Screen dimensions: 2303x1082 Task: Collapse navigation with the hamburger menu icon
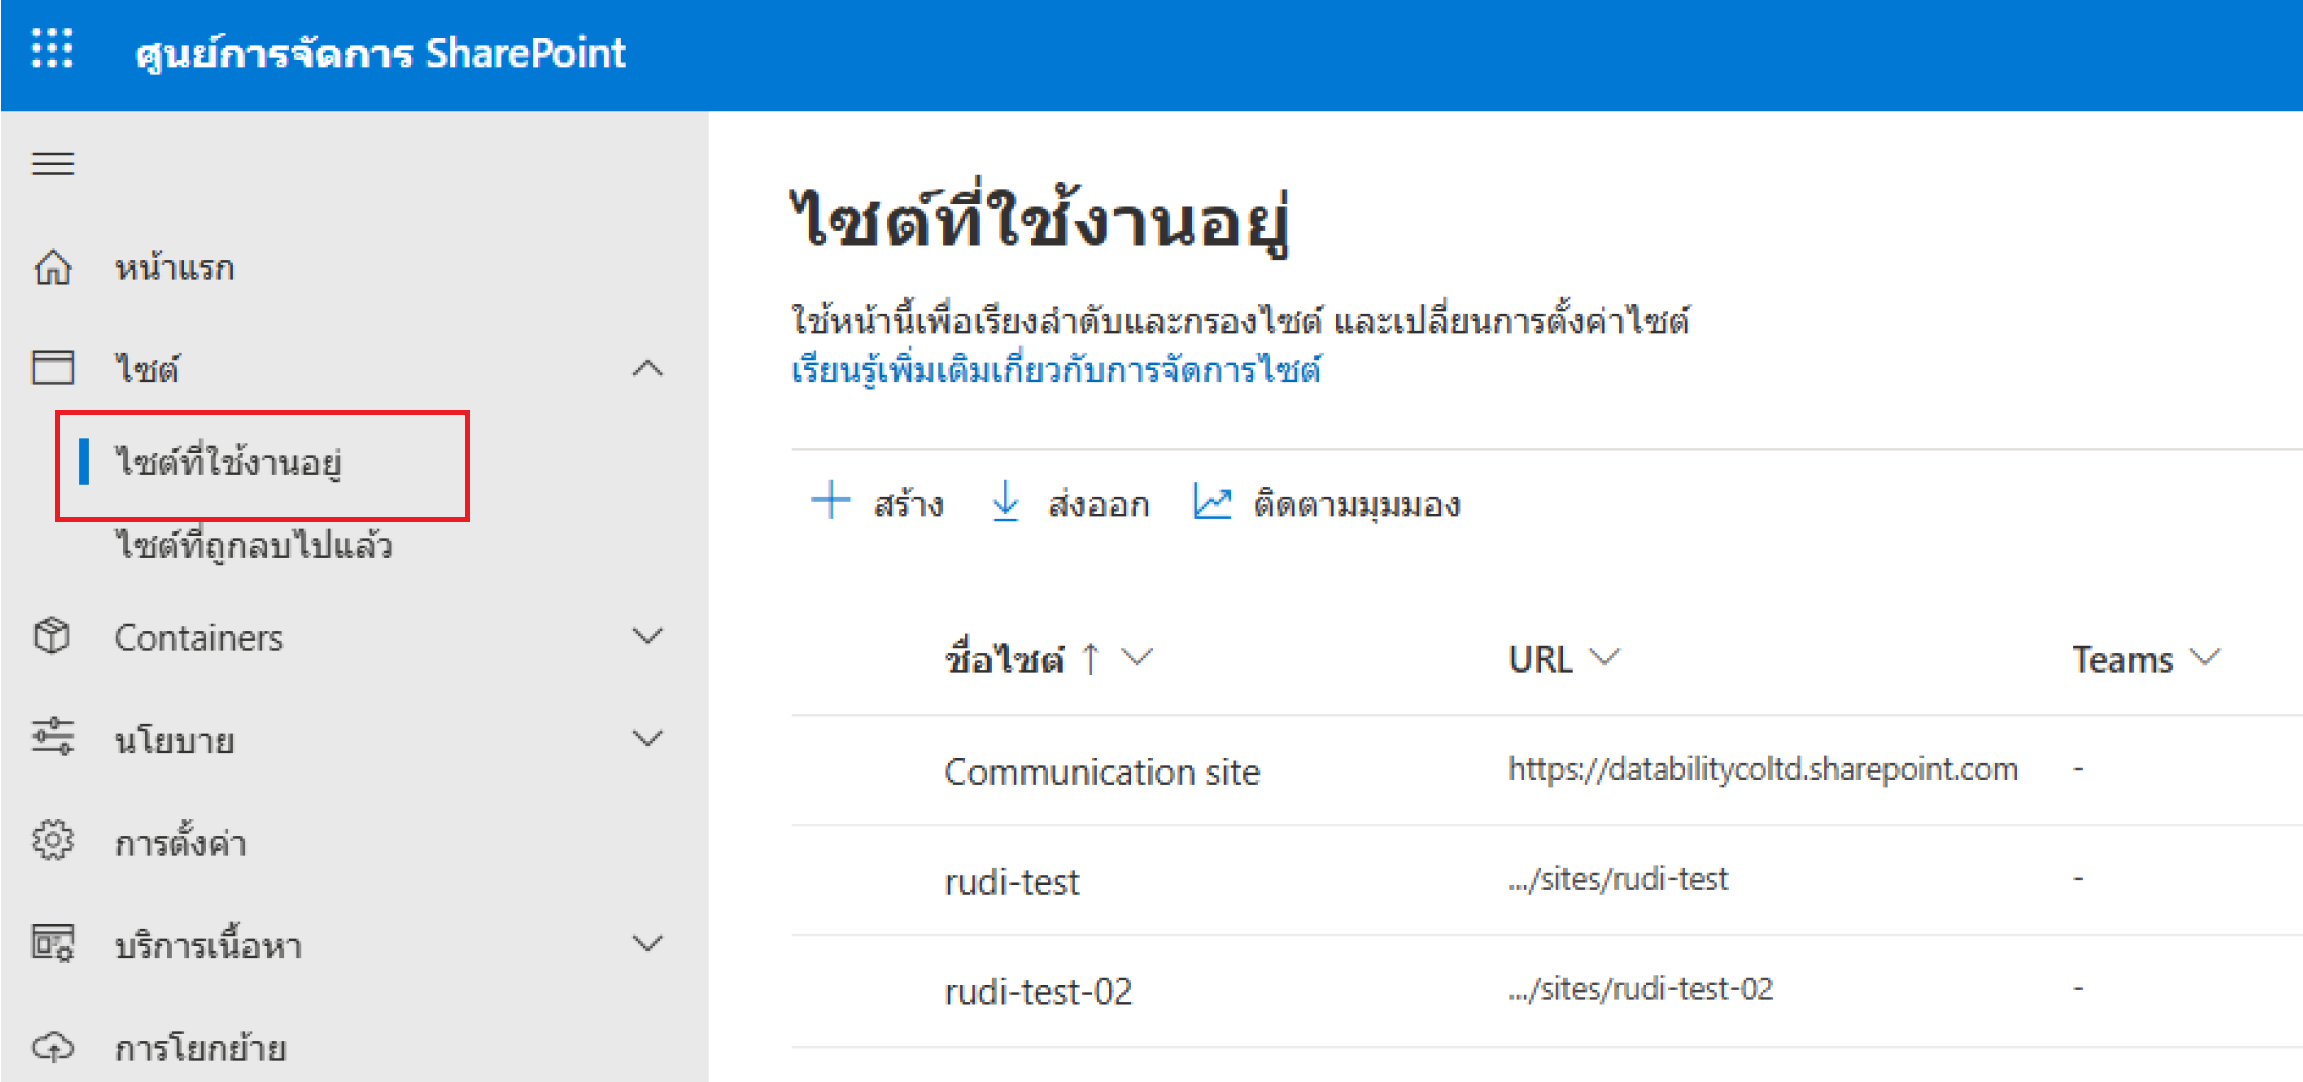click(53, 163)
